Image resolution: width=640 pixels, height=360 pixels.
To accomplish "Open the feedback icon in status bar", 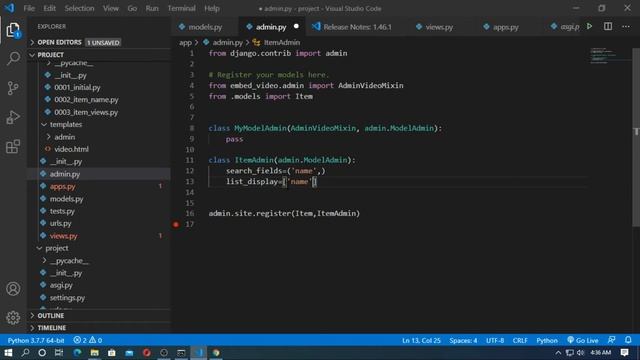I will [x=611, y=340].
